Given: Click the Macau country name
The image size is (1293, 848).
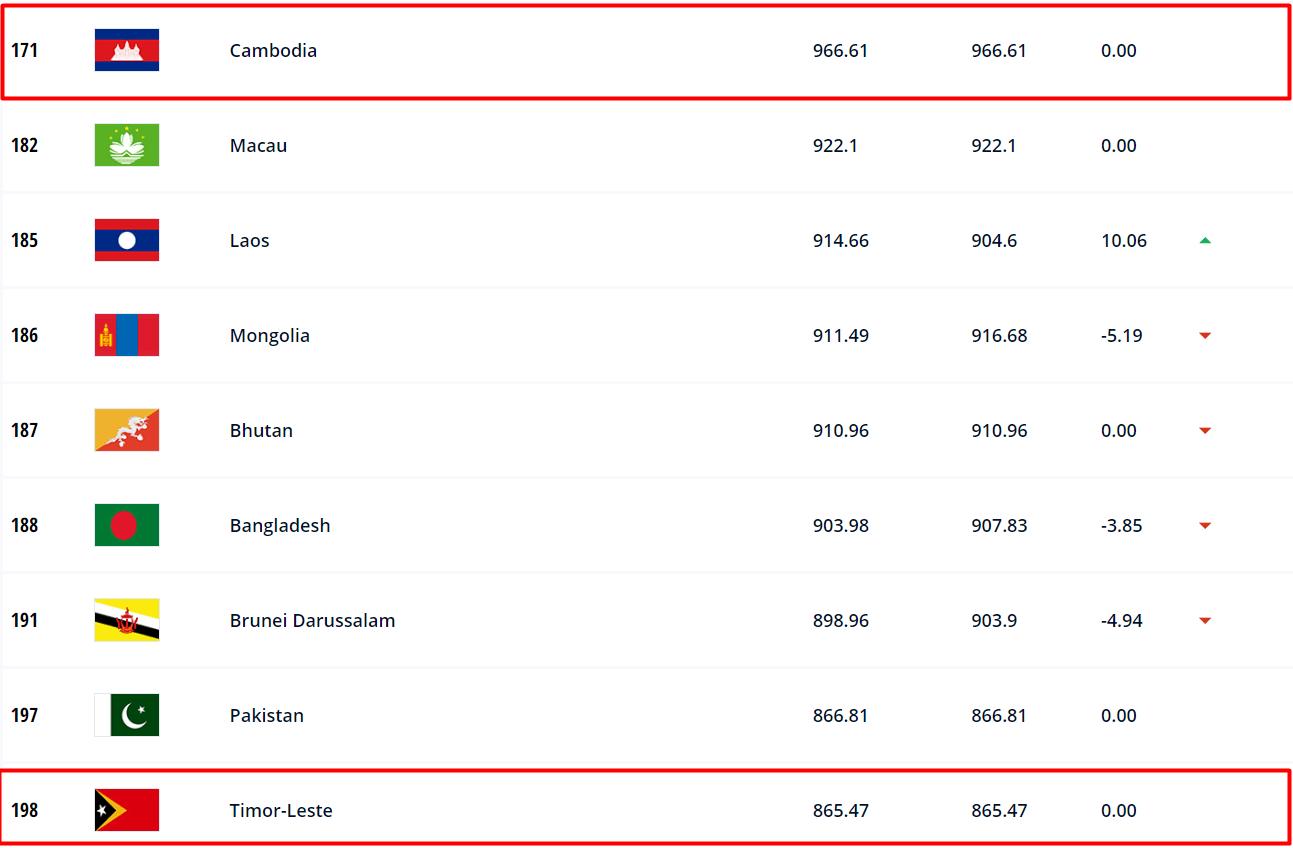Looking at the screenshot, I should 258,145.
